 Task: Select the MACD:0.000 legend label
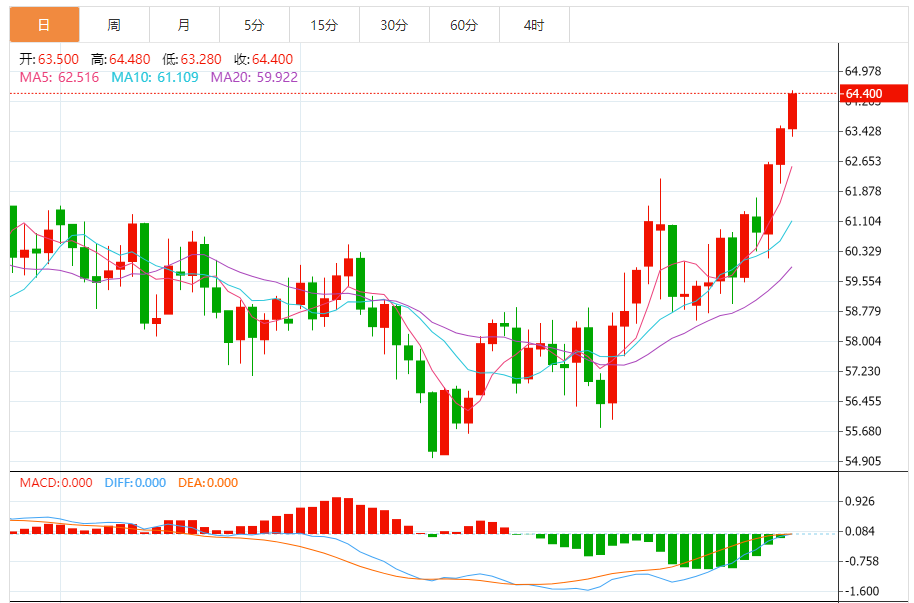56,483
